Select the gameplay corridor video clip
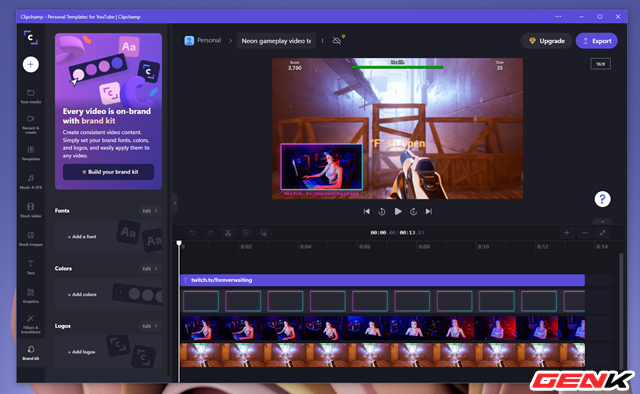The image size is (640, 394). coord(382,355)
